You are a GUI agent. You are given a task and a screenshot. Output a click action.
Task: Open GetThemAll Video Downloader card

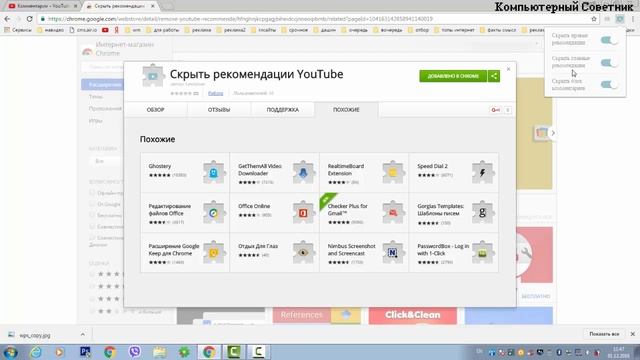click(274, 172)
